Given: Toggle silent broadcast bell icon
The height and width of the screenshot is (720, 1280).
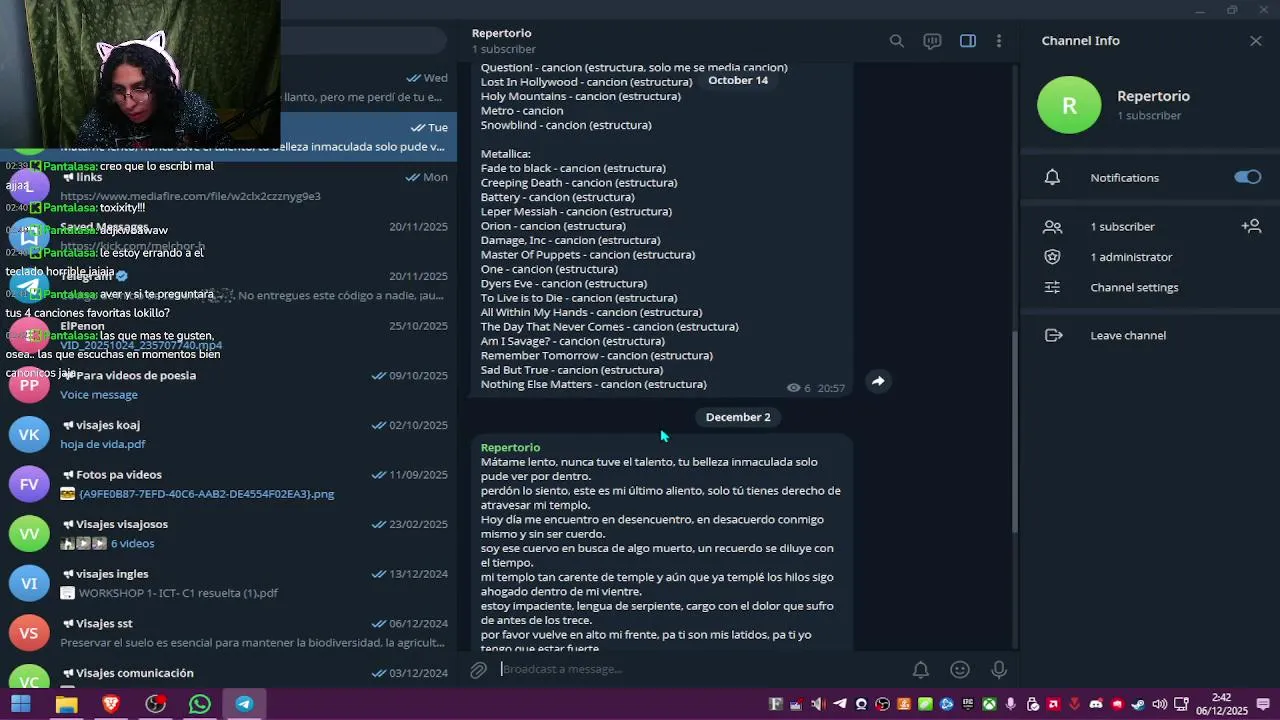Looking at the screenshot, I should (920, 670).
